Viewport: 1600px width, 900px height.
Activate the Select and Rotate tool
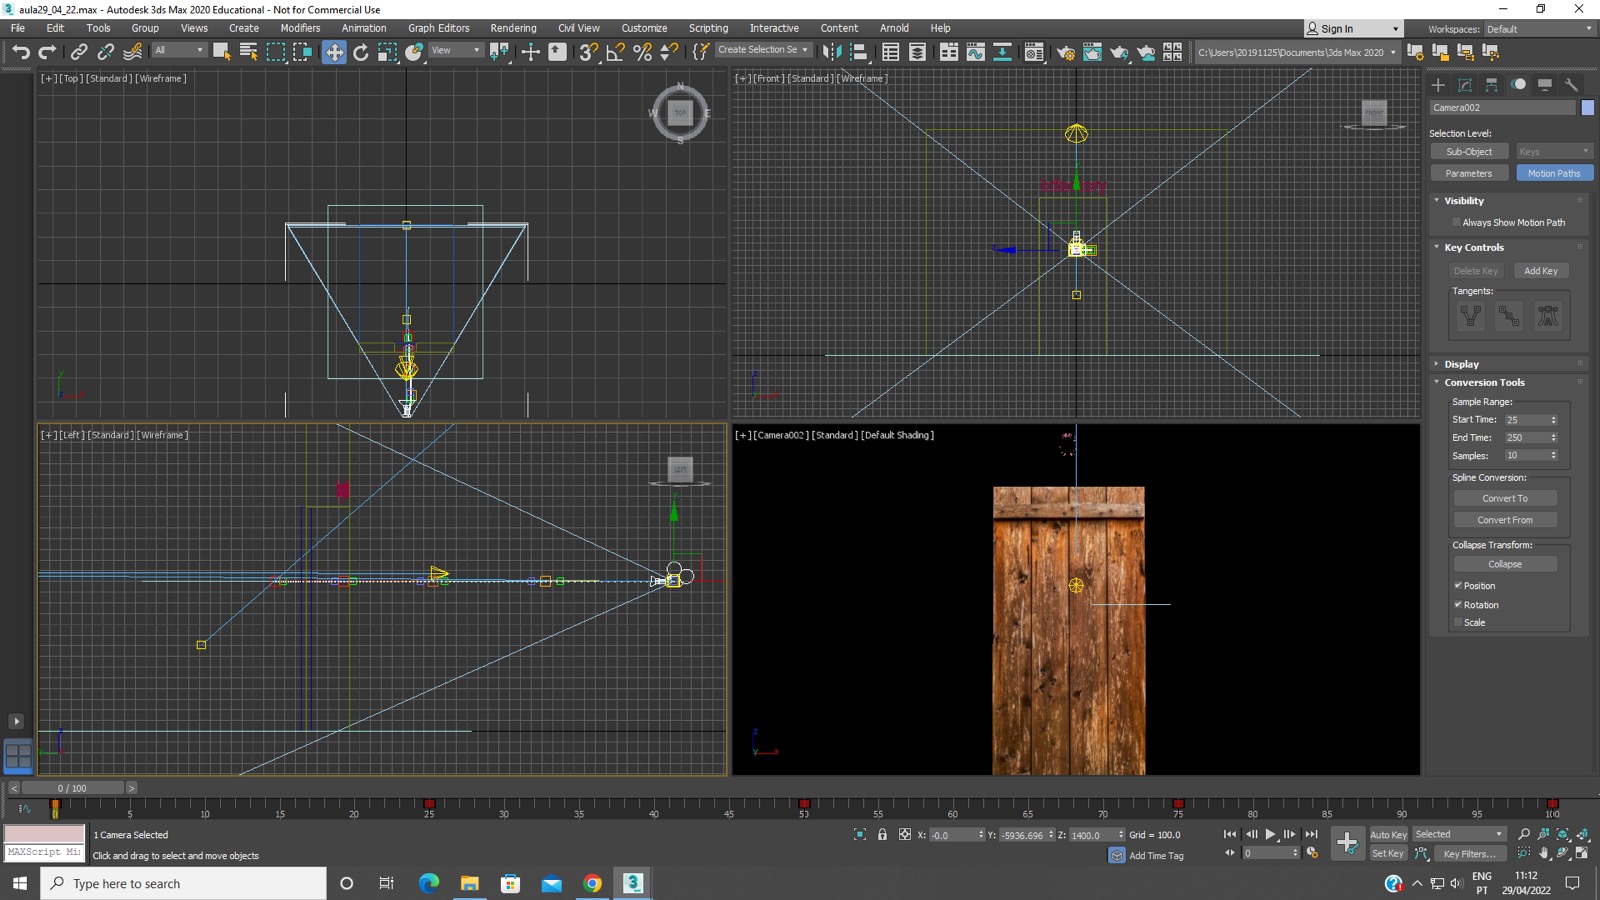[361, 52]
